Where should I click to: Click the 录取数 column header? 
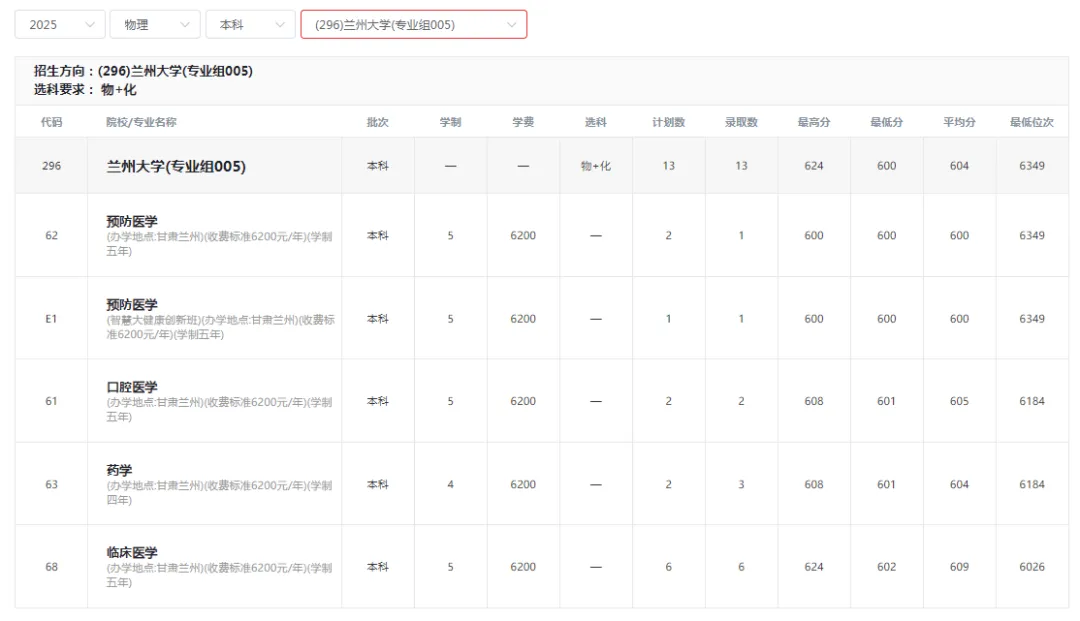click(741, 122)
